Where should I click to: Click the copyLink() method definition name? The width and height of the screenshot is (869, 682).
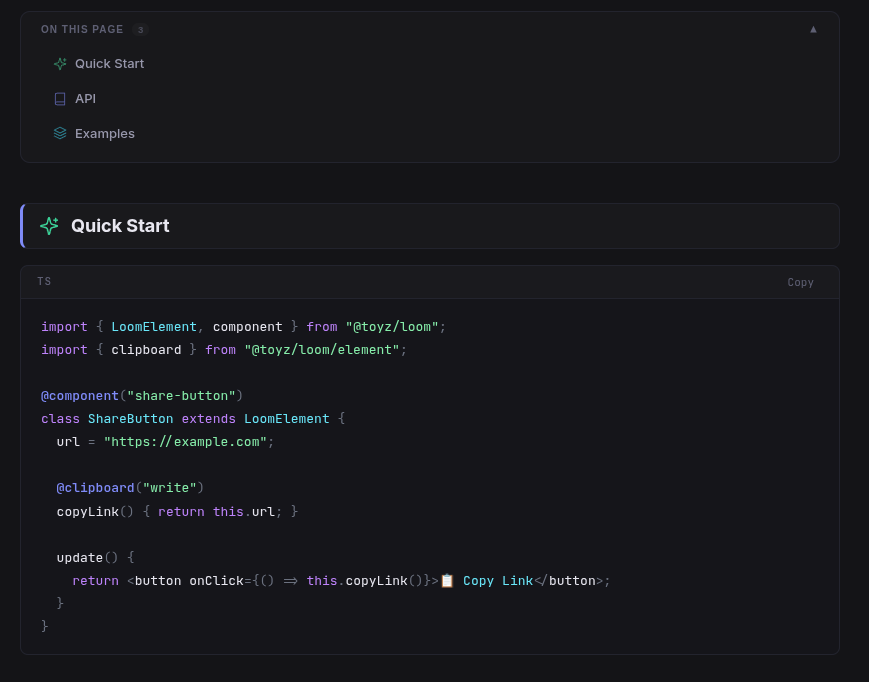coord(88,512)
